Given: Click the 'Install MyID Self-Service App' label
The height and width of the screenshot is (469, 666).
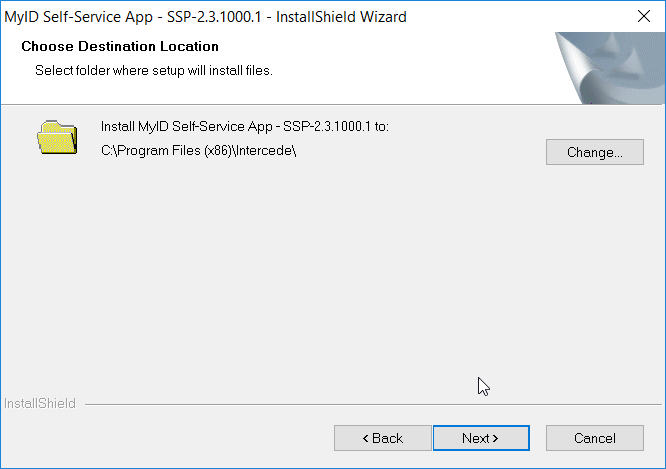Looking at the screenshot, I should pos(245,126).
